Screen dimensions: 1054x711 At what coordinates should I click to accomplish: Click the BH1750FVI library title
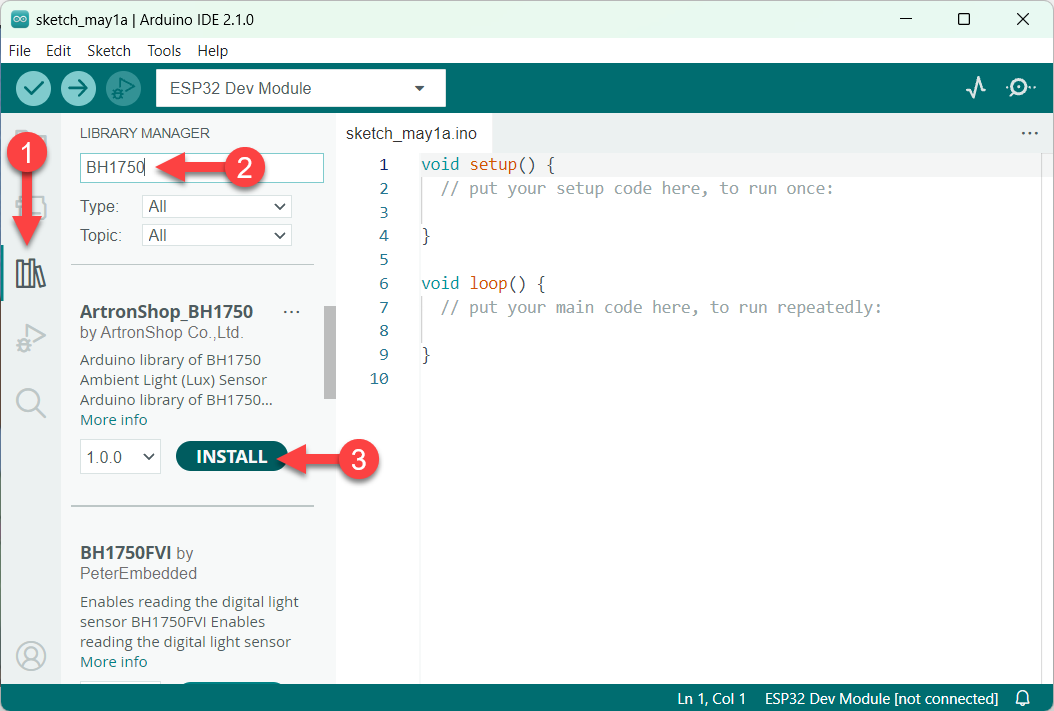[x=126, y=552]
